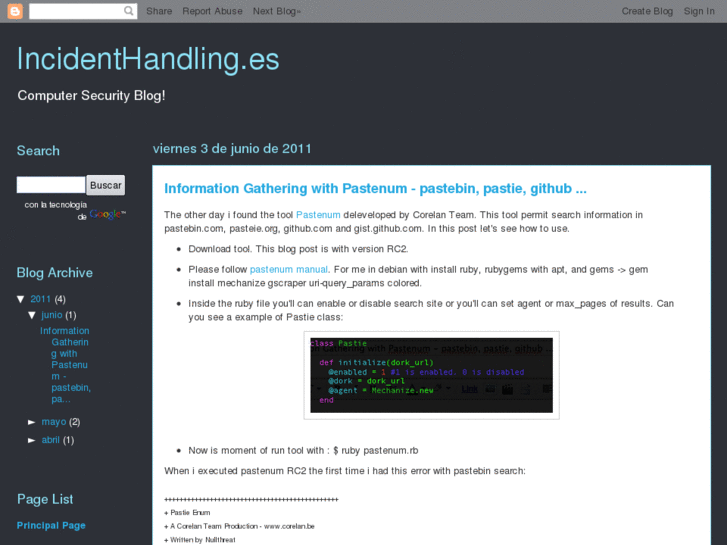
Task: Open archived post Information Gathering with Pastenum
Action: coord(65,365)
